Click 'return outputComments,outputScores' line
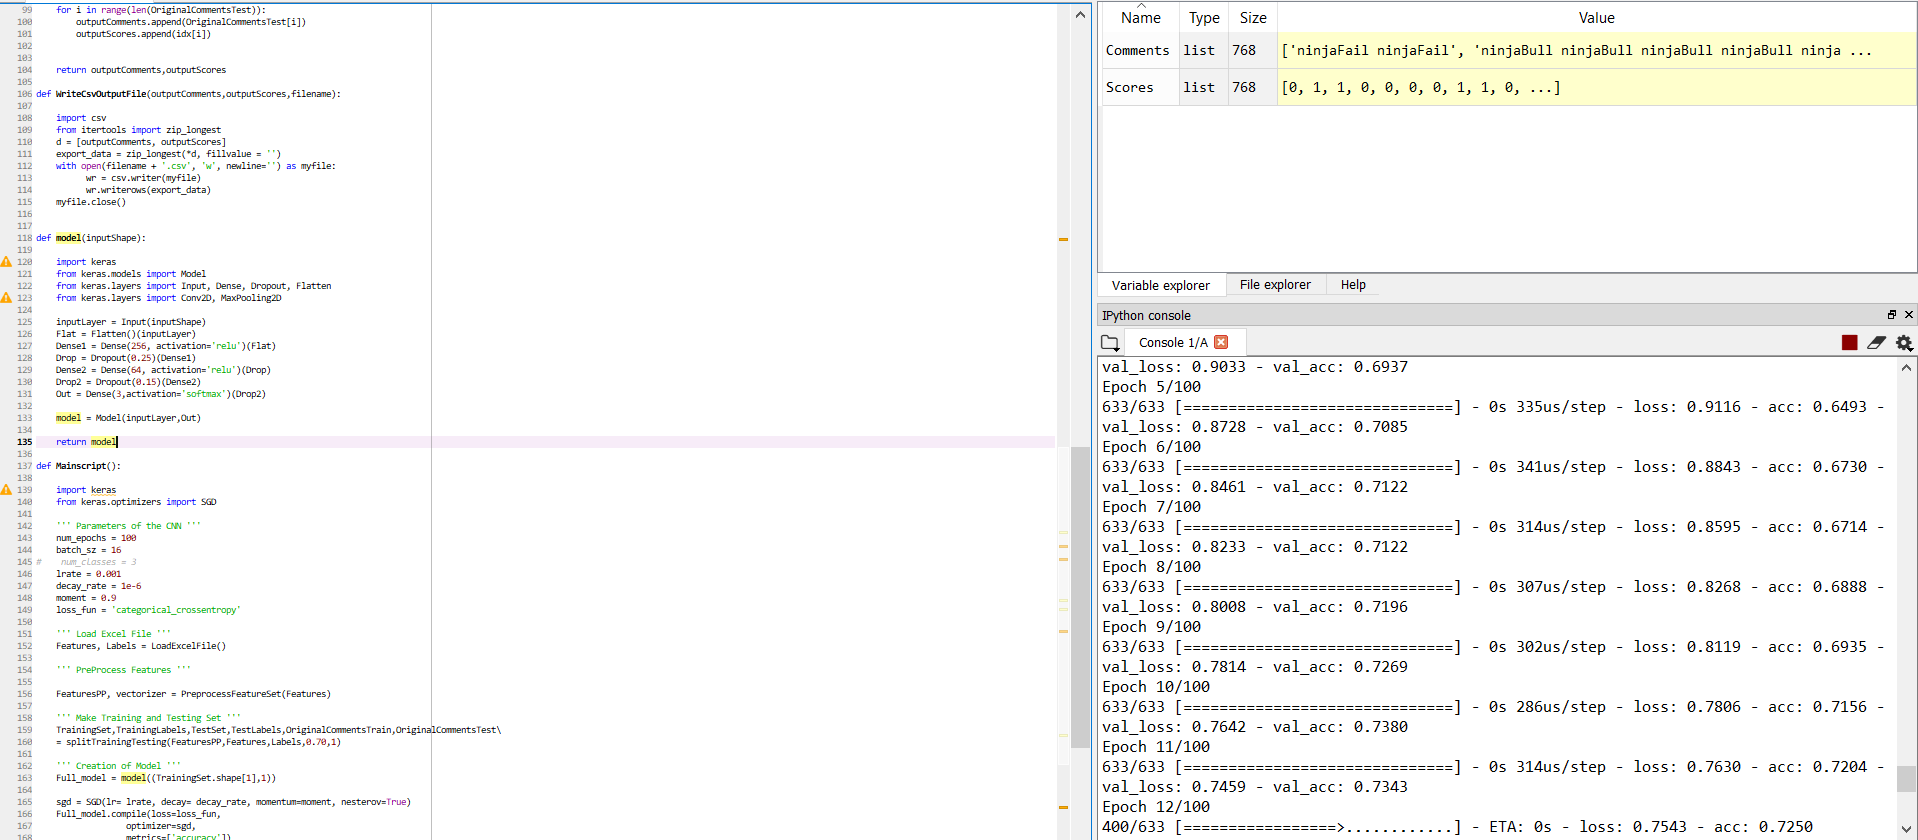The width and height of the screenshot is (1918, 840). pos(141,70)
